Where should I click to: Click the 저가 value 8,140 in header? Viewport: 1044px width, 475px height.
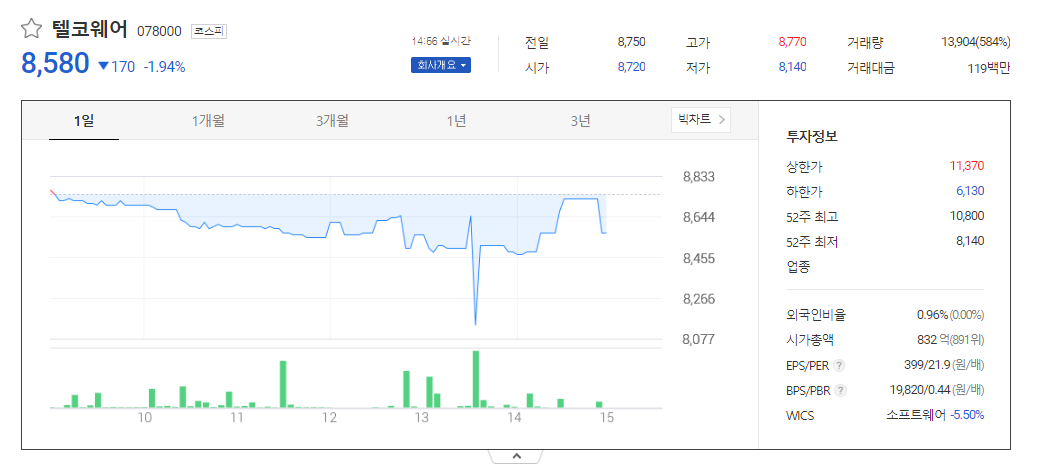792,67
